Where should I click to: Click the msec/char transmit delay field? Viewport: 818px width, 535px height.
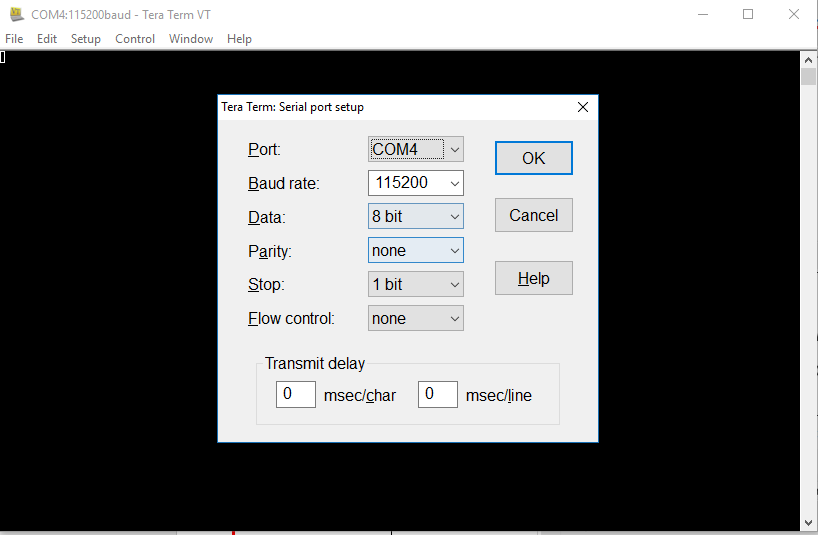pyautogui.click(x=295, y=394)
